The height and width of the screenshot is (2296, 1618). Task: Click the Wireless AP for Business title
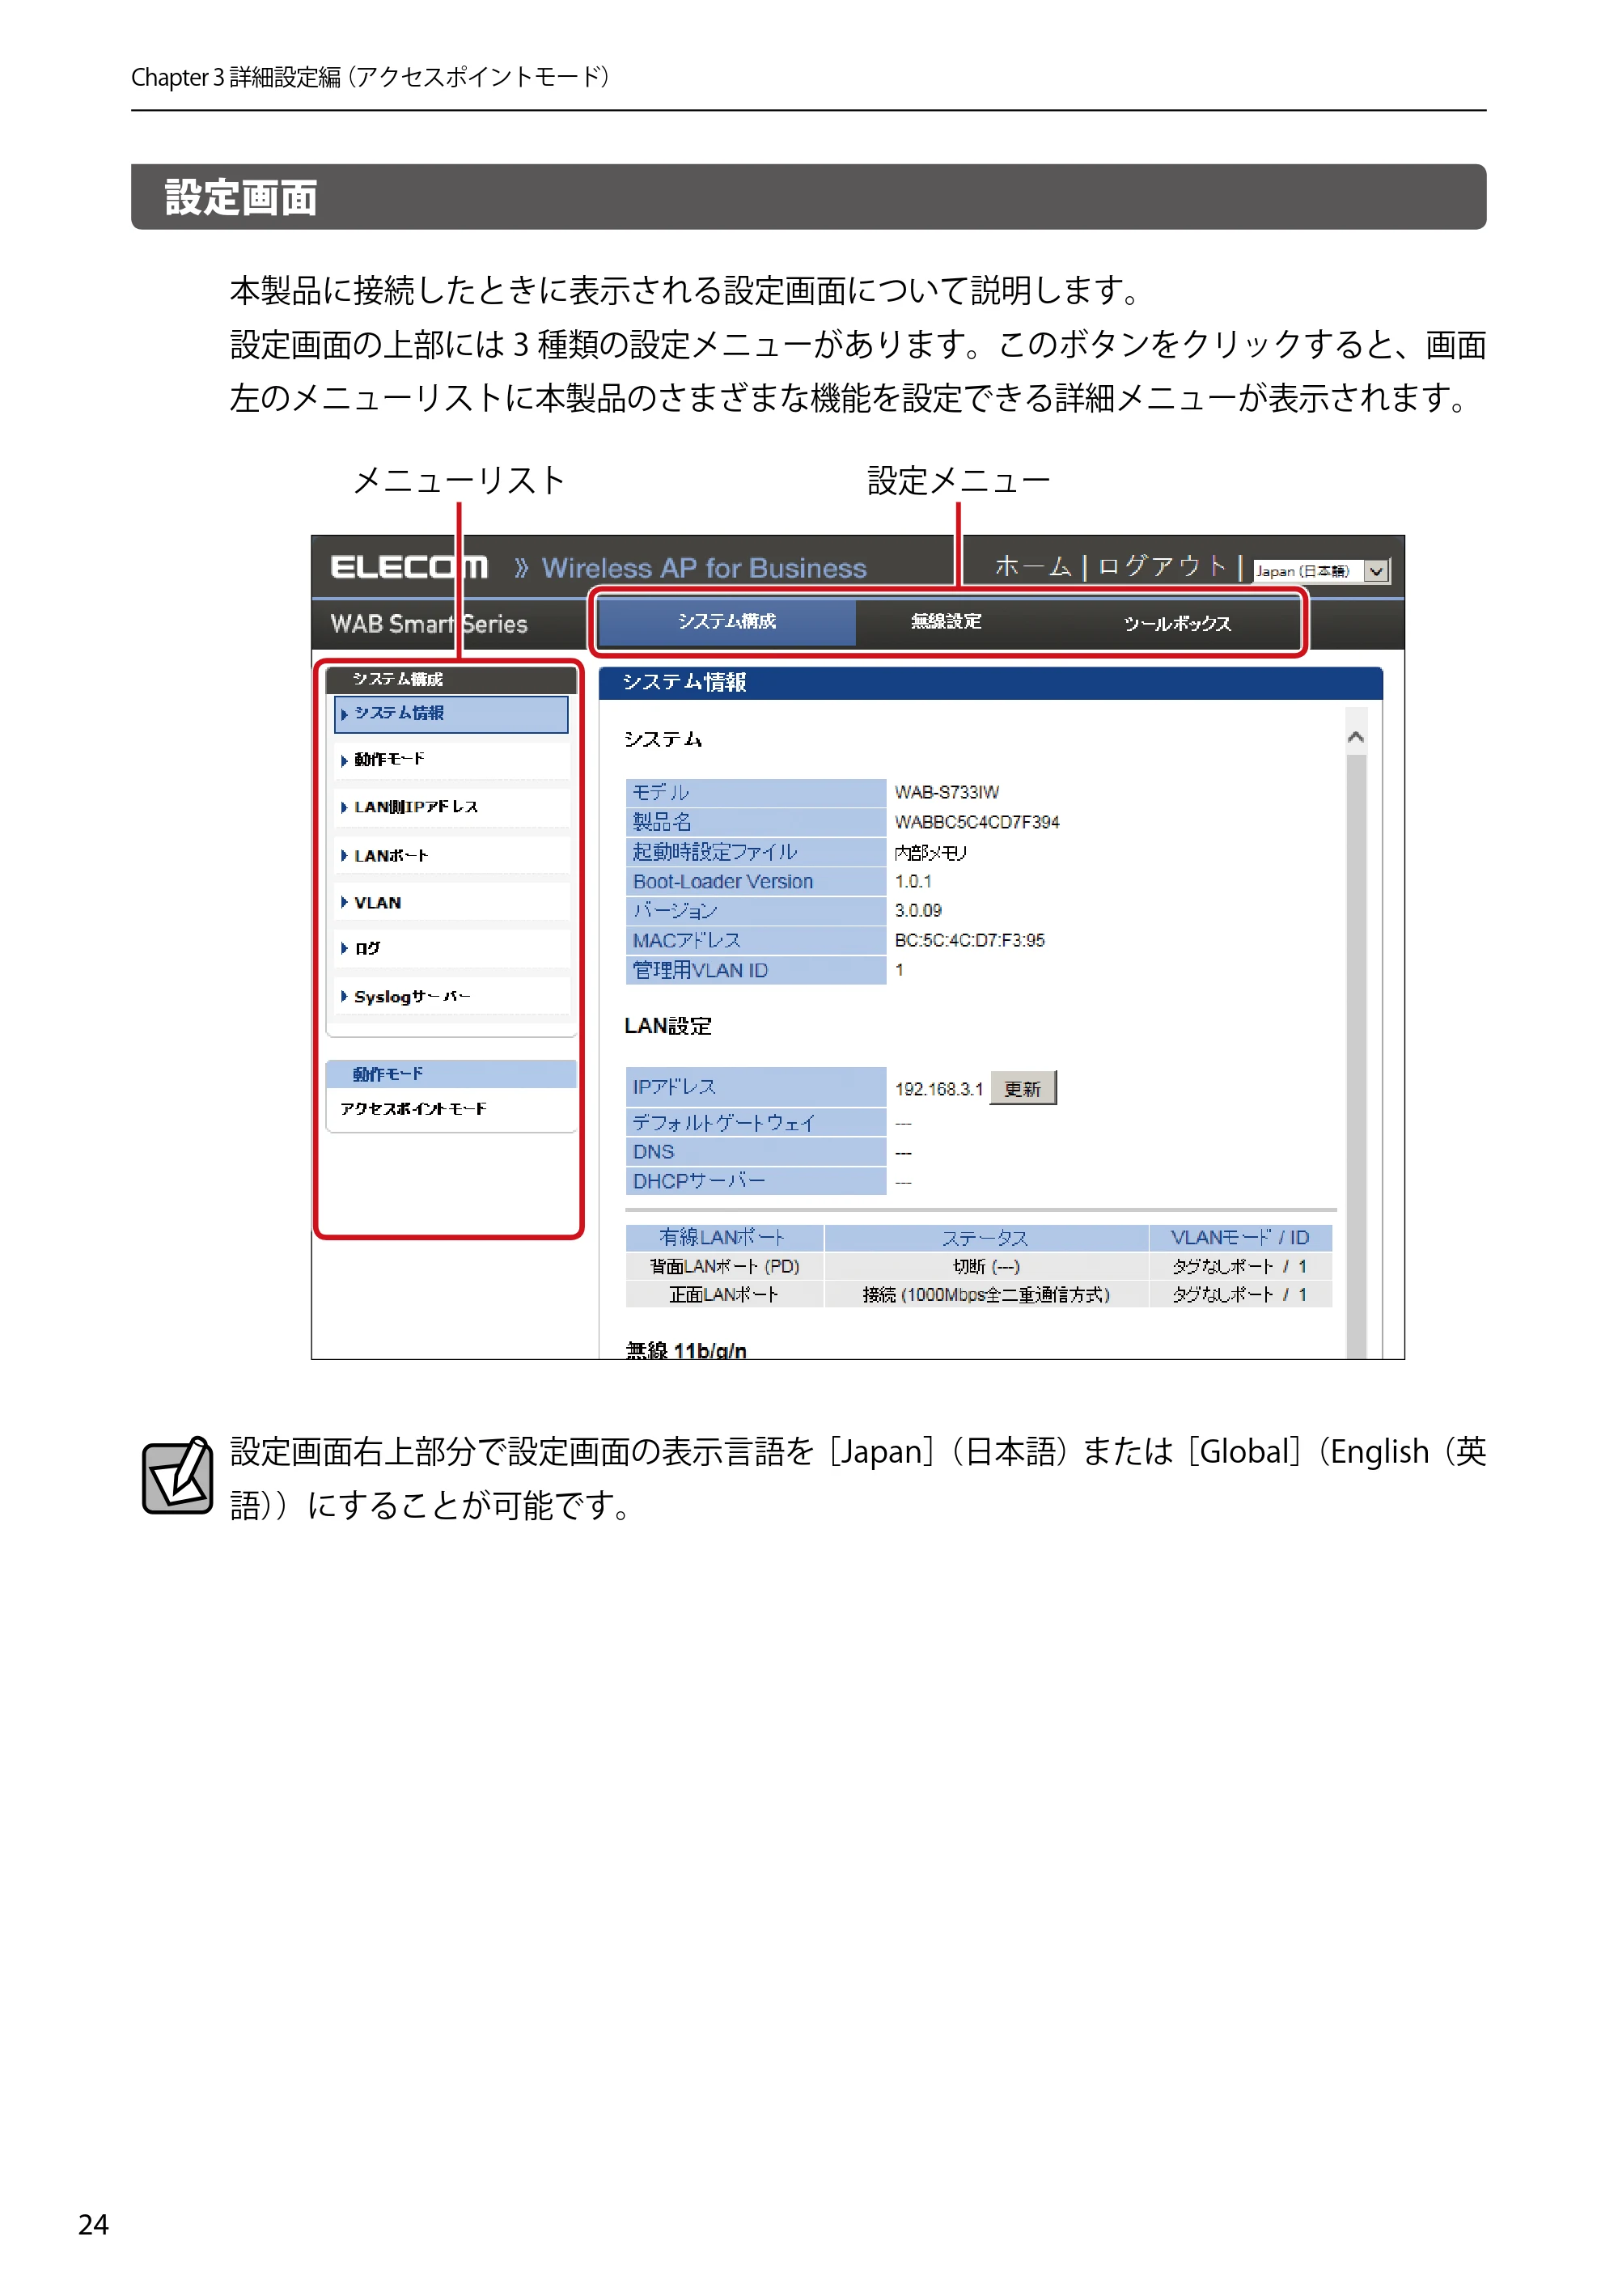click(704, 568)
